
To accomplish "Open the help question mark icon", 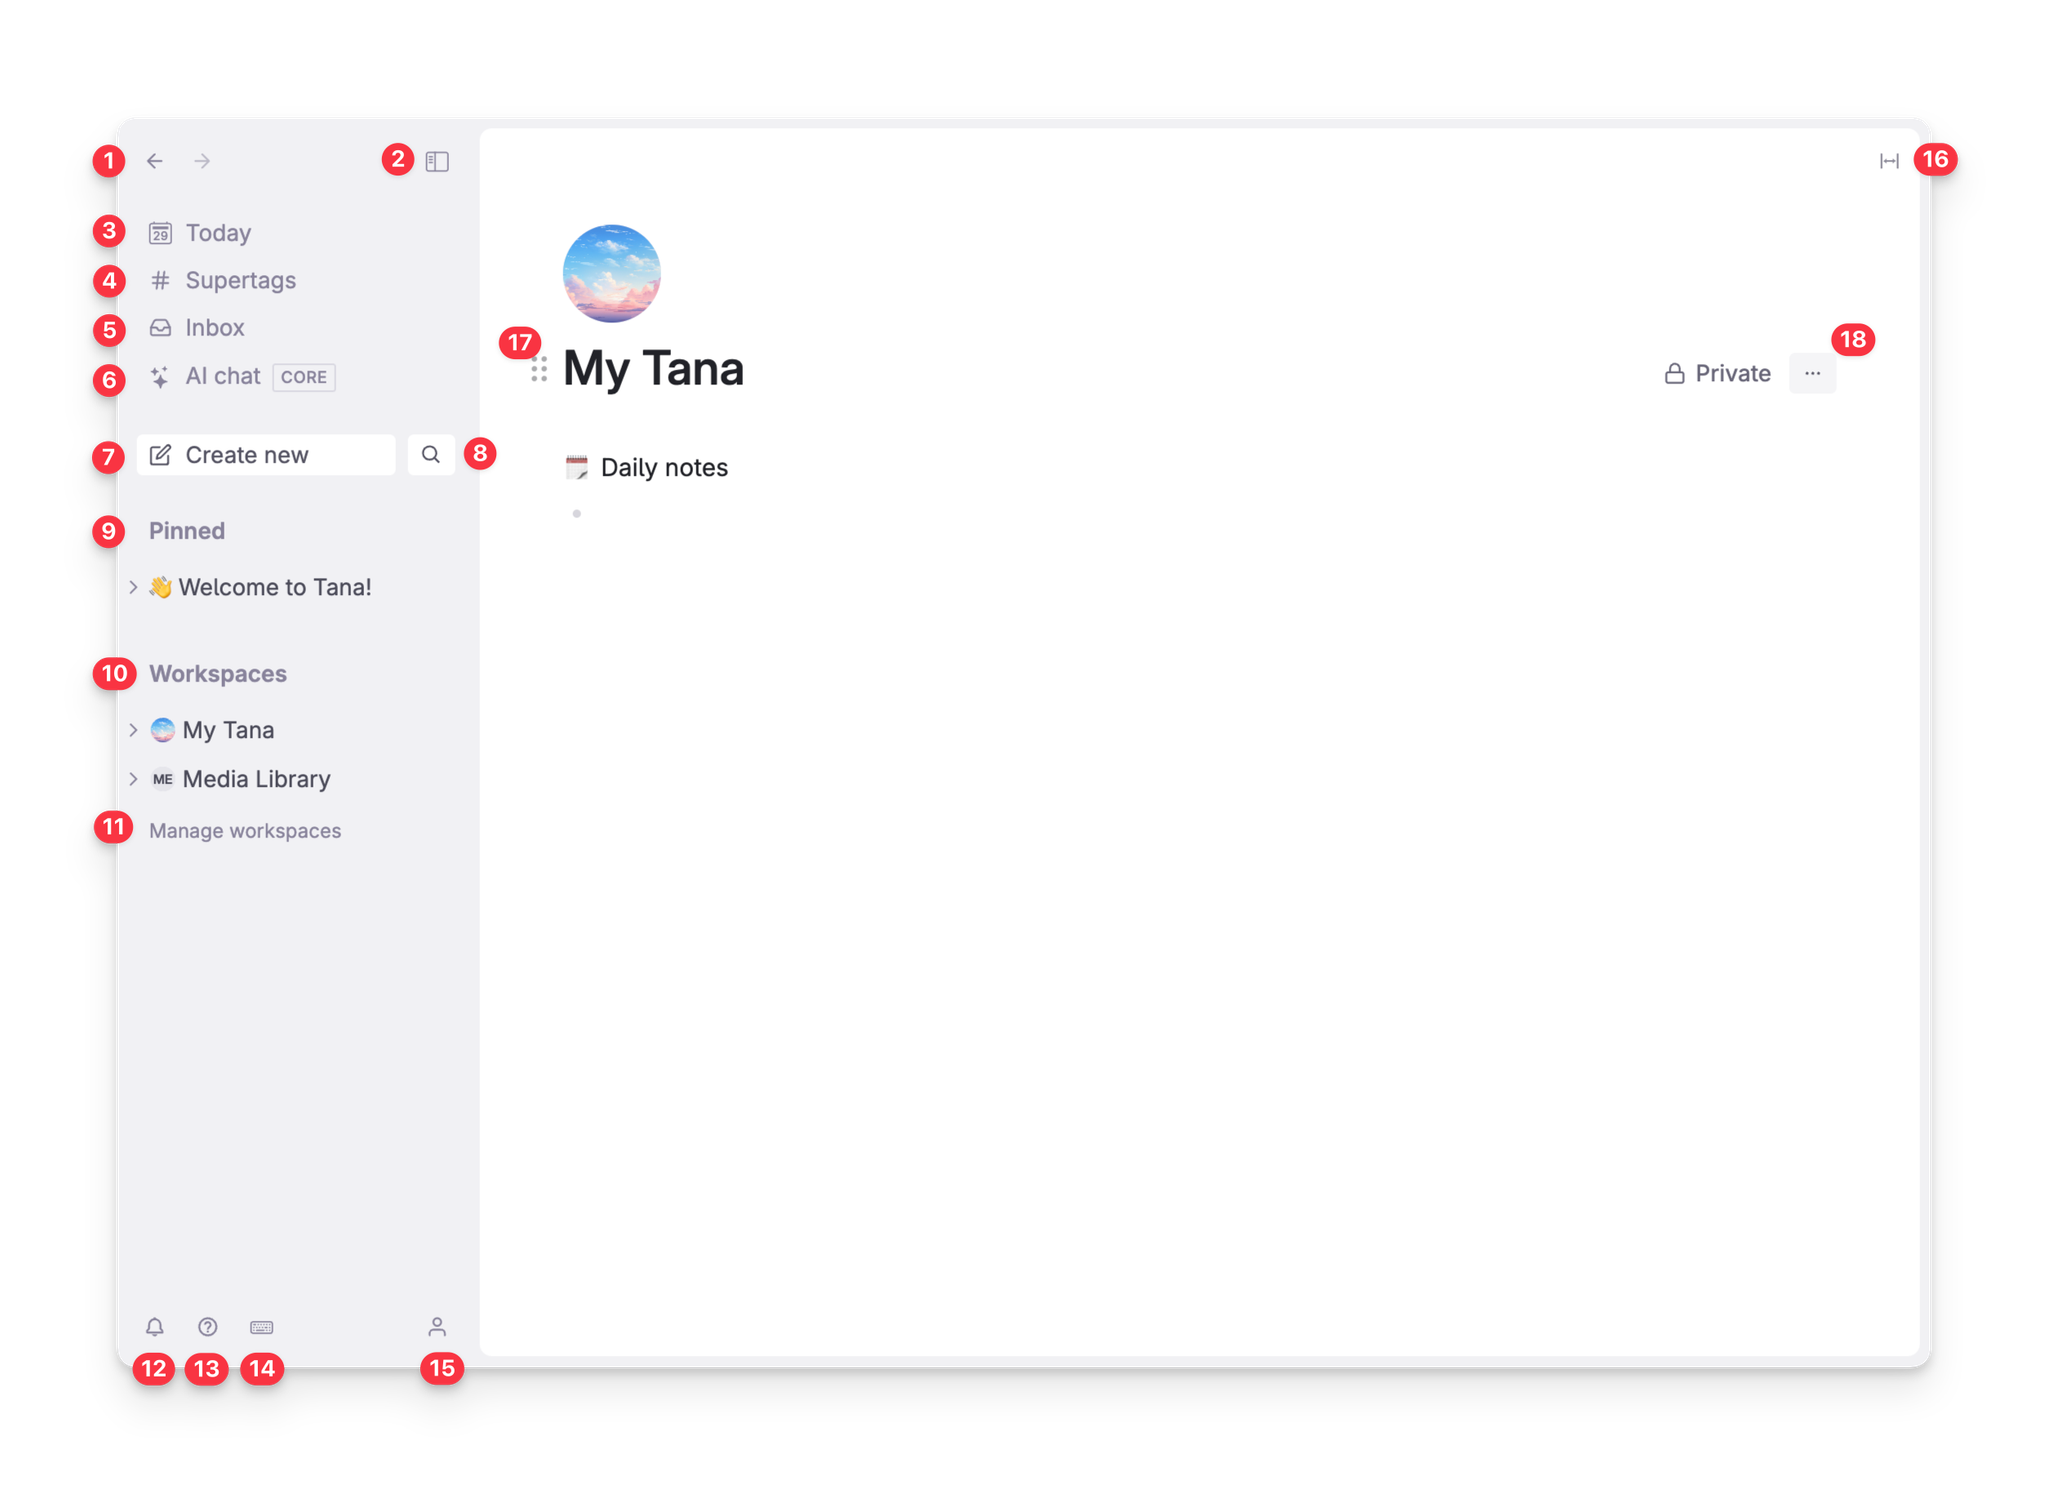I will point(208,1327).
